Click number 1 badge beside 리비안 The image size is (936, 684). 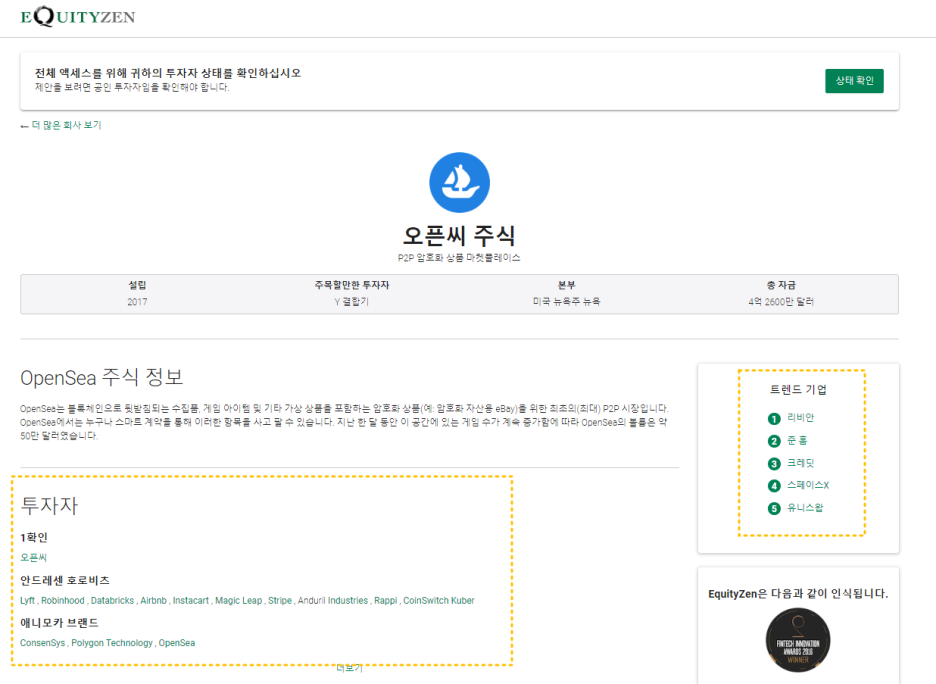[774, 418]
